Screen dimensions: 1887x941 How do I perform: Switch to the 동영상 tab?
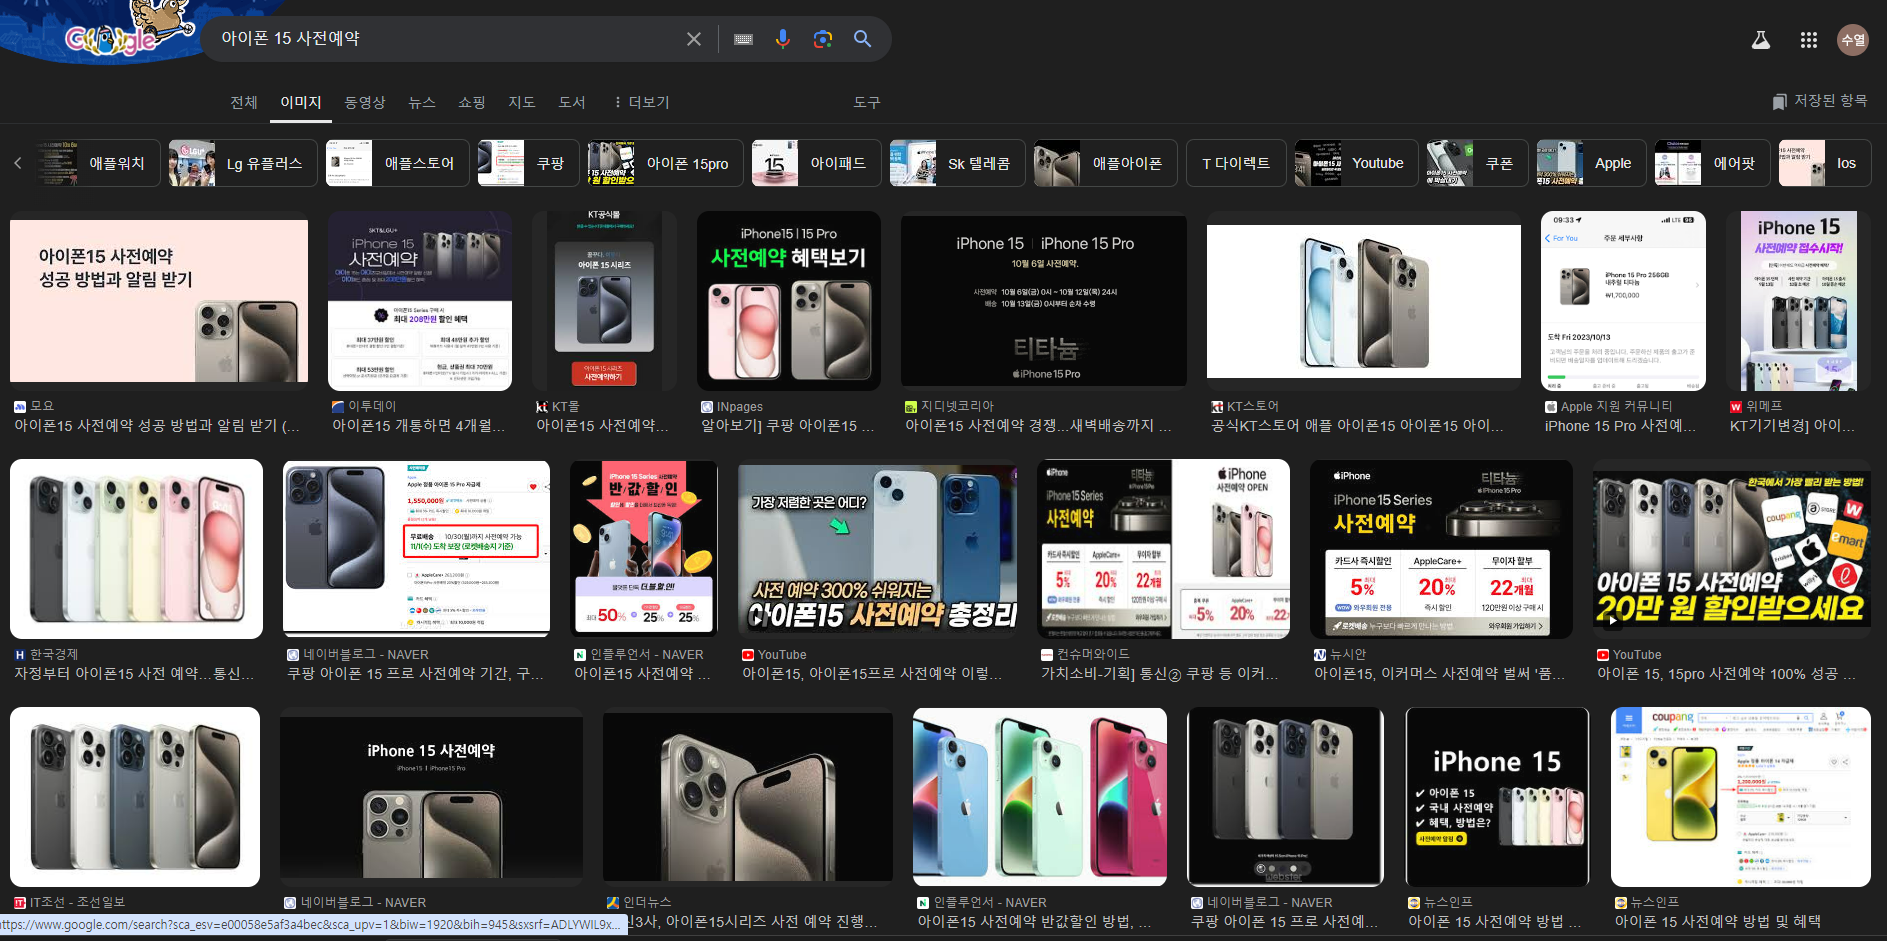coord(365,102)
